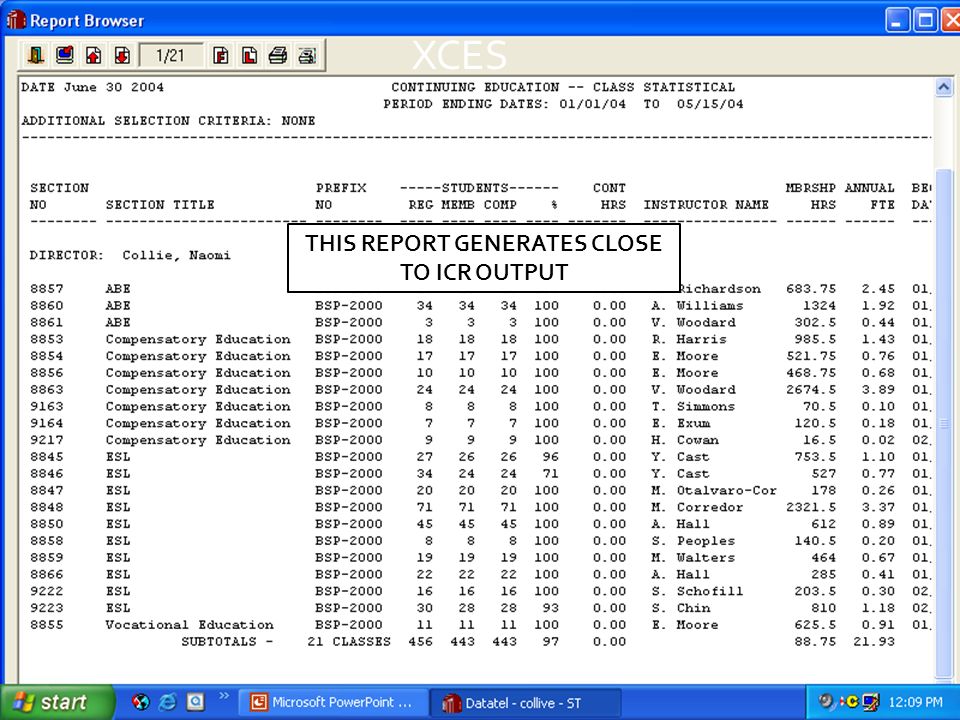Click the computer tray icon beside clock

870,702
